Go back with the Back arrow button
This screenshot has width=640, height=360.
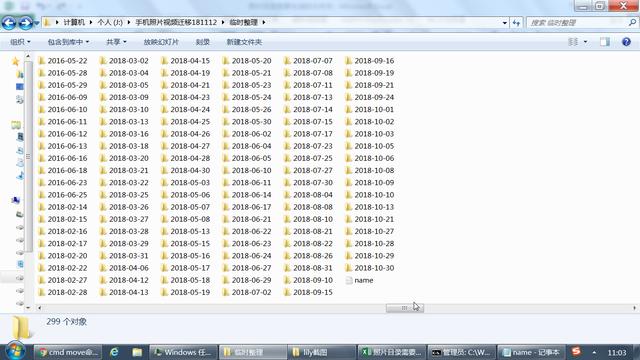[x=9, y=23]
